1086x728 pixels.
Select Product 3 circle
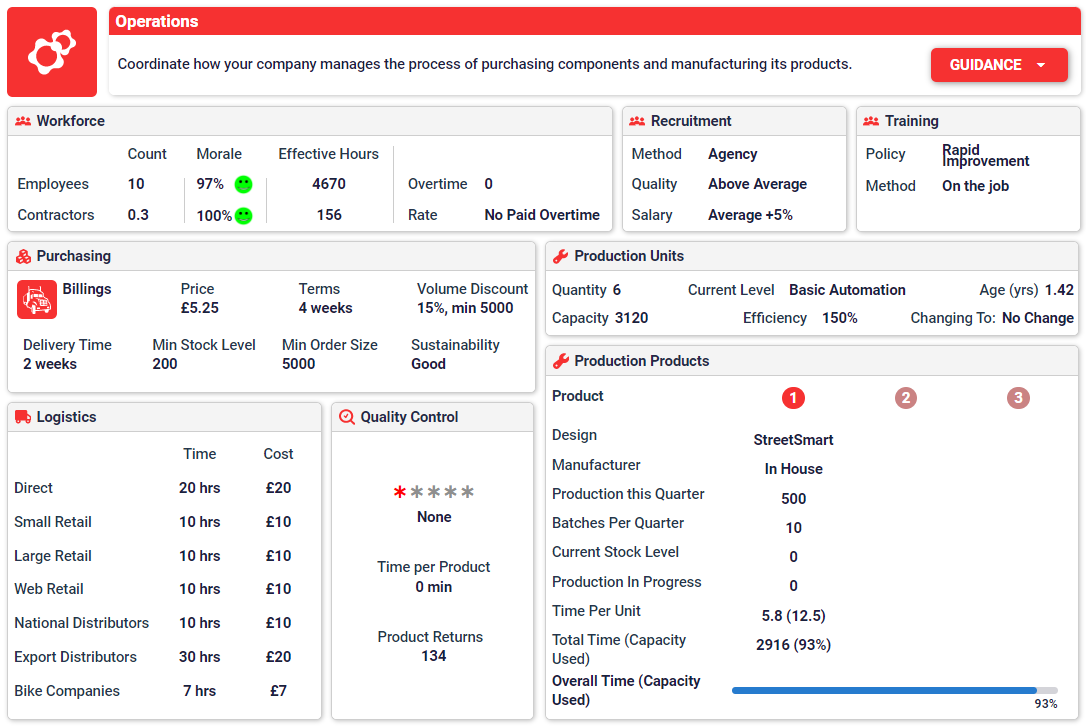click(1017, 398)
